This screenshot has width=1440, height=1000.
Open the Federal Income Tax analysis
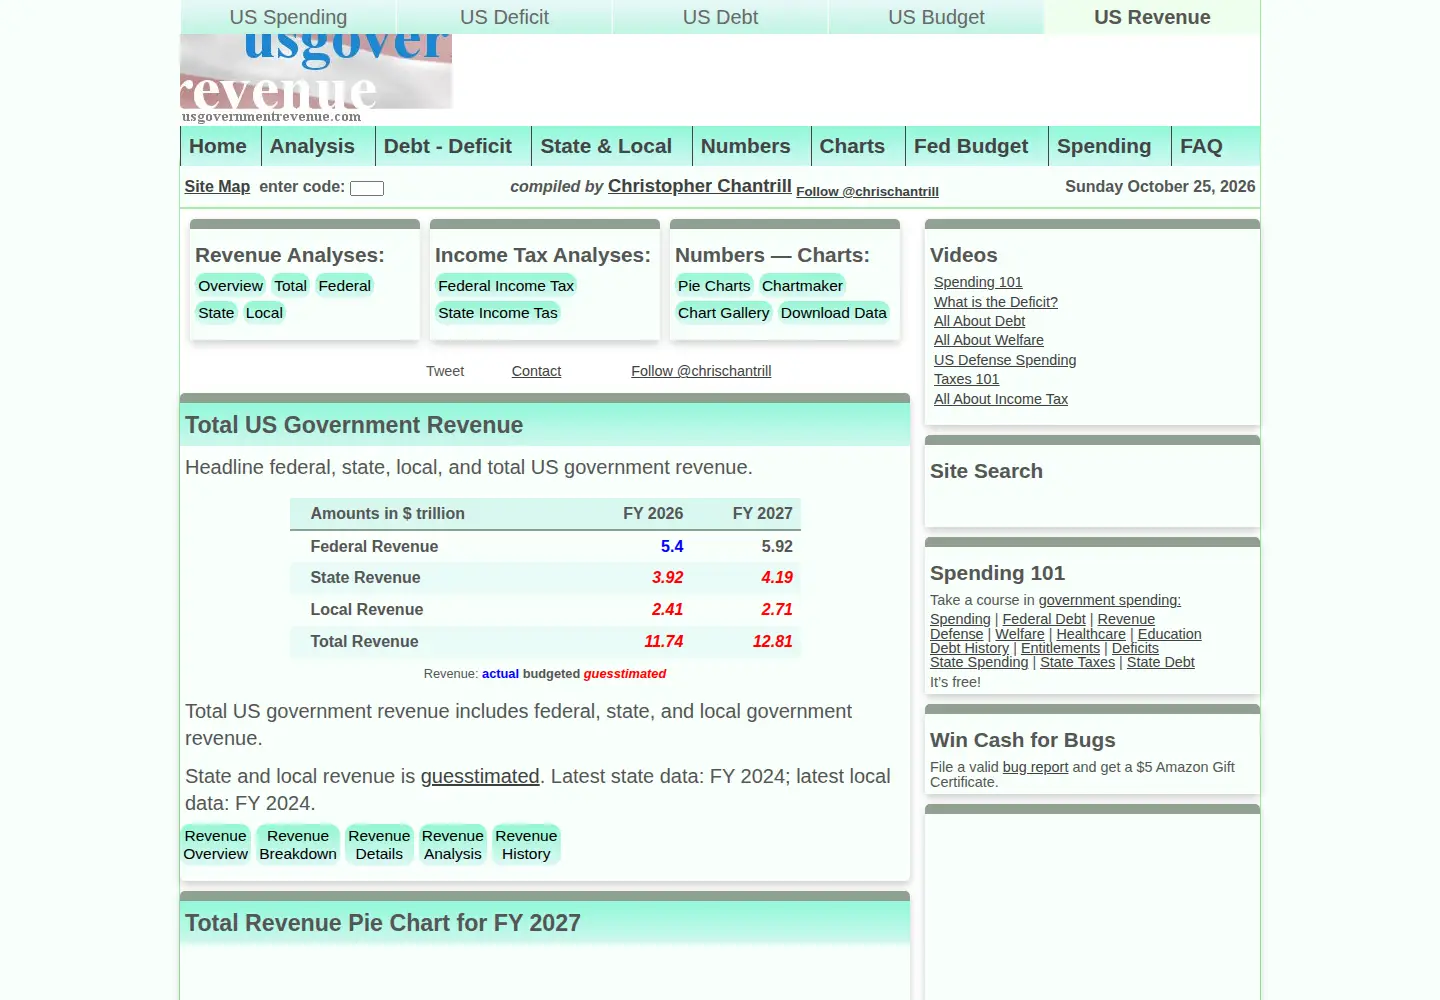[x=506, y=285]
